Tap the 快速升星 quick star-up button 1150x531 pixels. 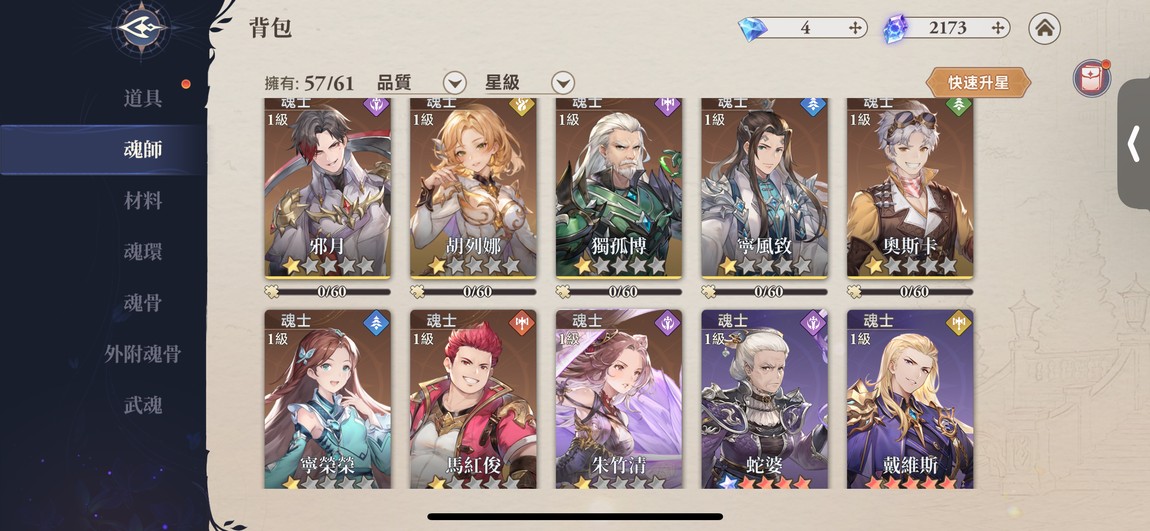pyautogui.click(x=978, y=83)
